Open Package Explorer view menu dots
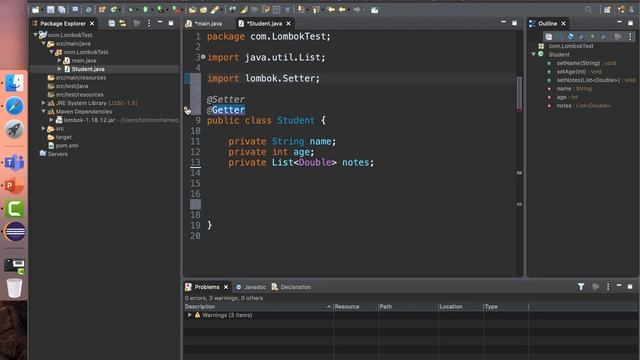 [149, 23]
